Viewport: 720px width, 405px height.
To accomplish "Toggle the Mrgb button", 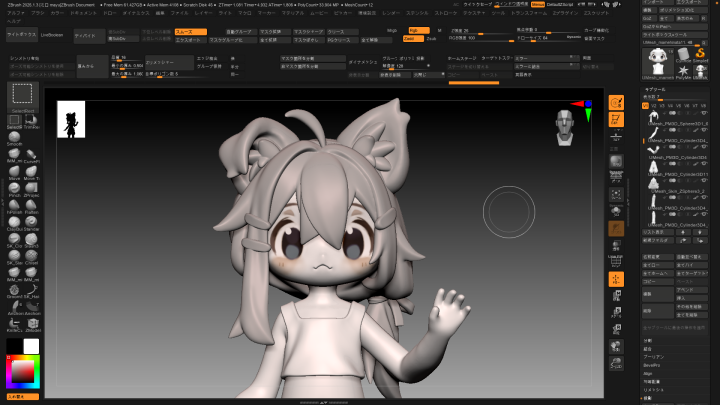I will click(392, 30).
